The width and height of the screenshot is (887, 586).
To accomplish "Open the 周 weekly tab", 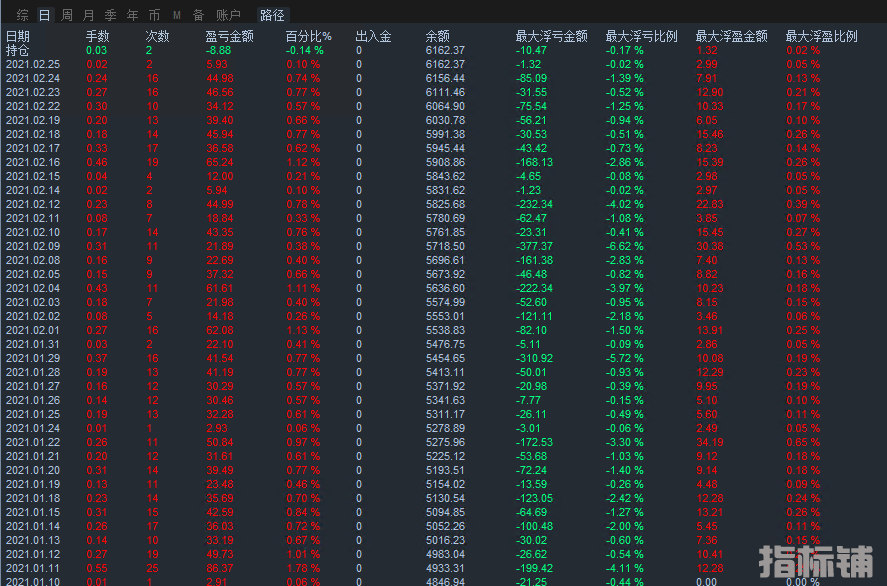I will [66, 15].
